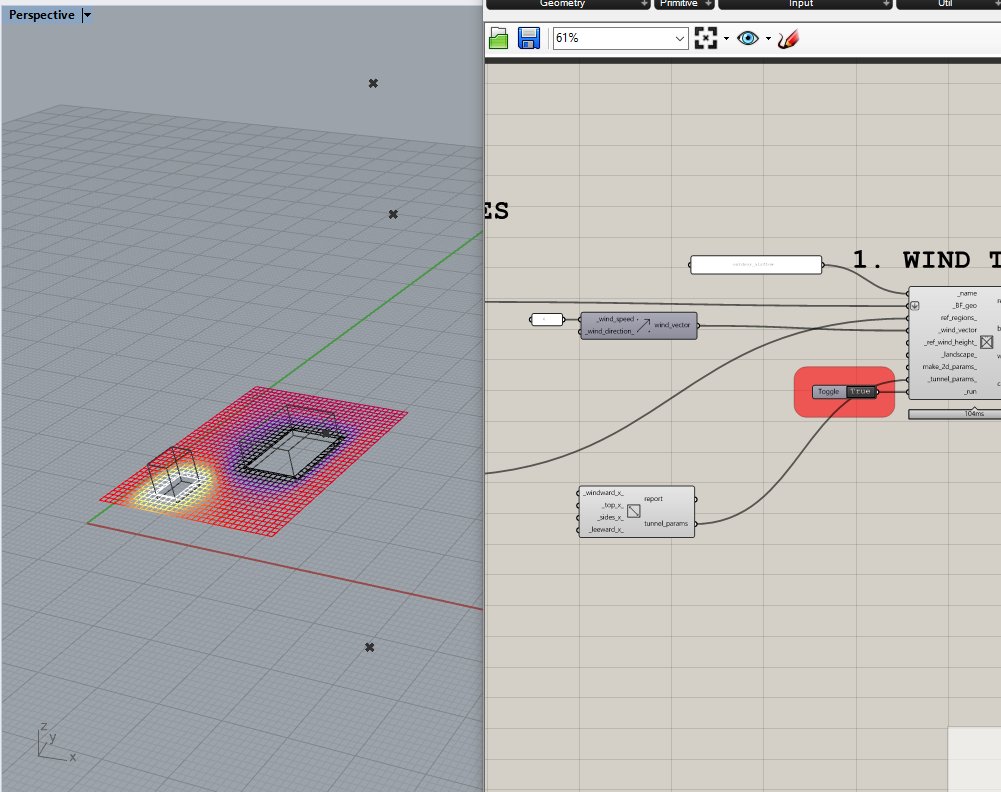
Task: Expand the Input panel plus button
Action: (886, 4)
